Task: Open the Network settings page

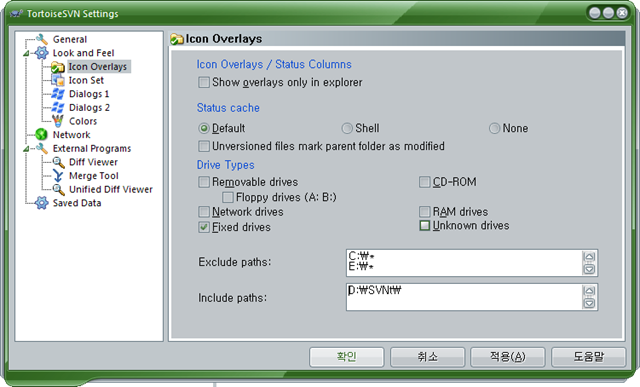Action: point(71,134)
